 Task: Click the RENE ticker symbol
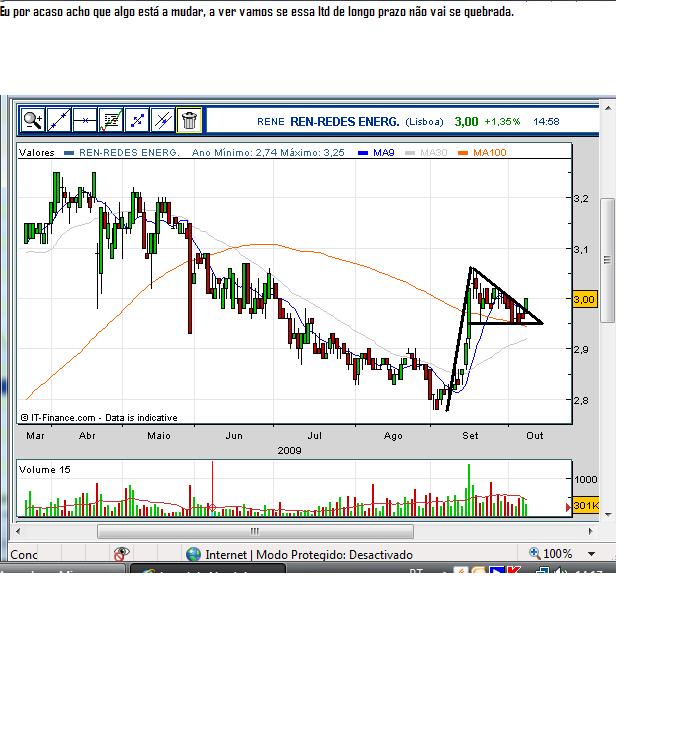pyautogui.click(x=271, y=122)
